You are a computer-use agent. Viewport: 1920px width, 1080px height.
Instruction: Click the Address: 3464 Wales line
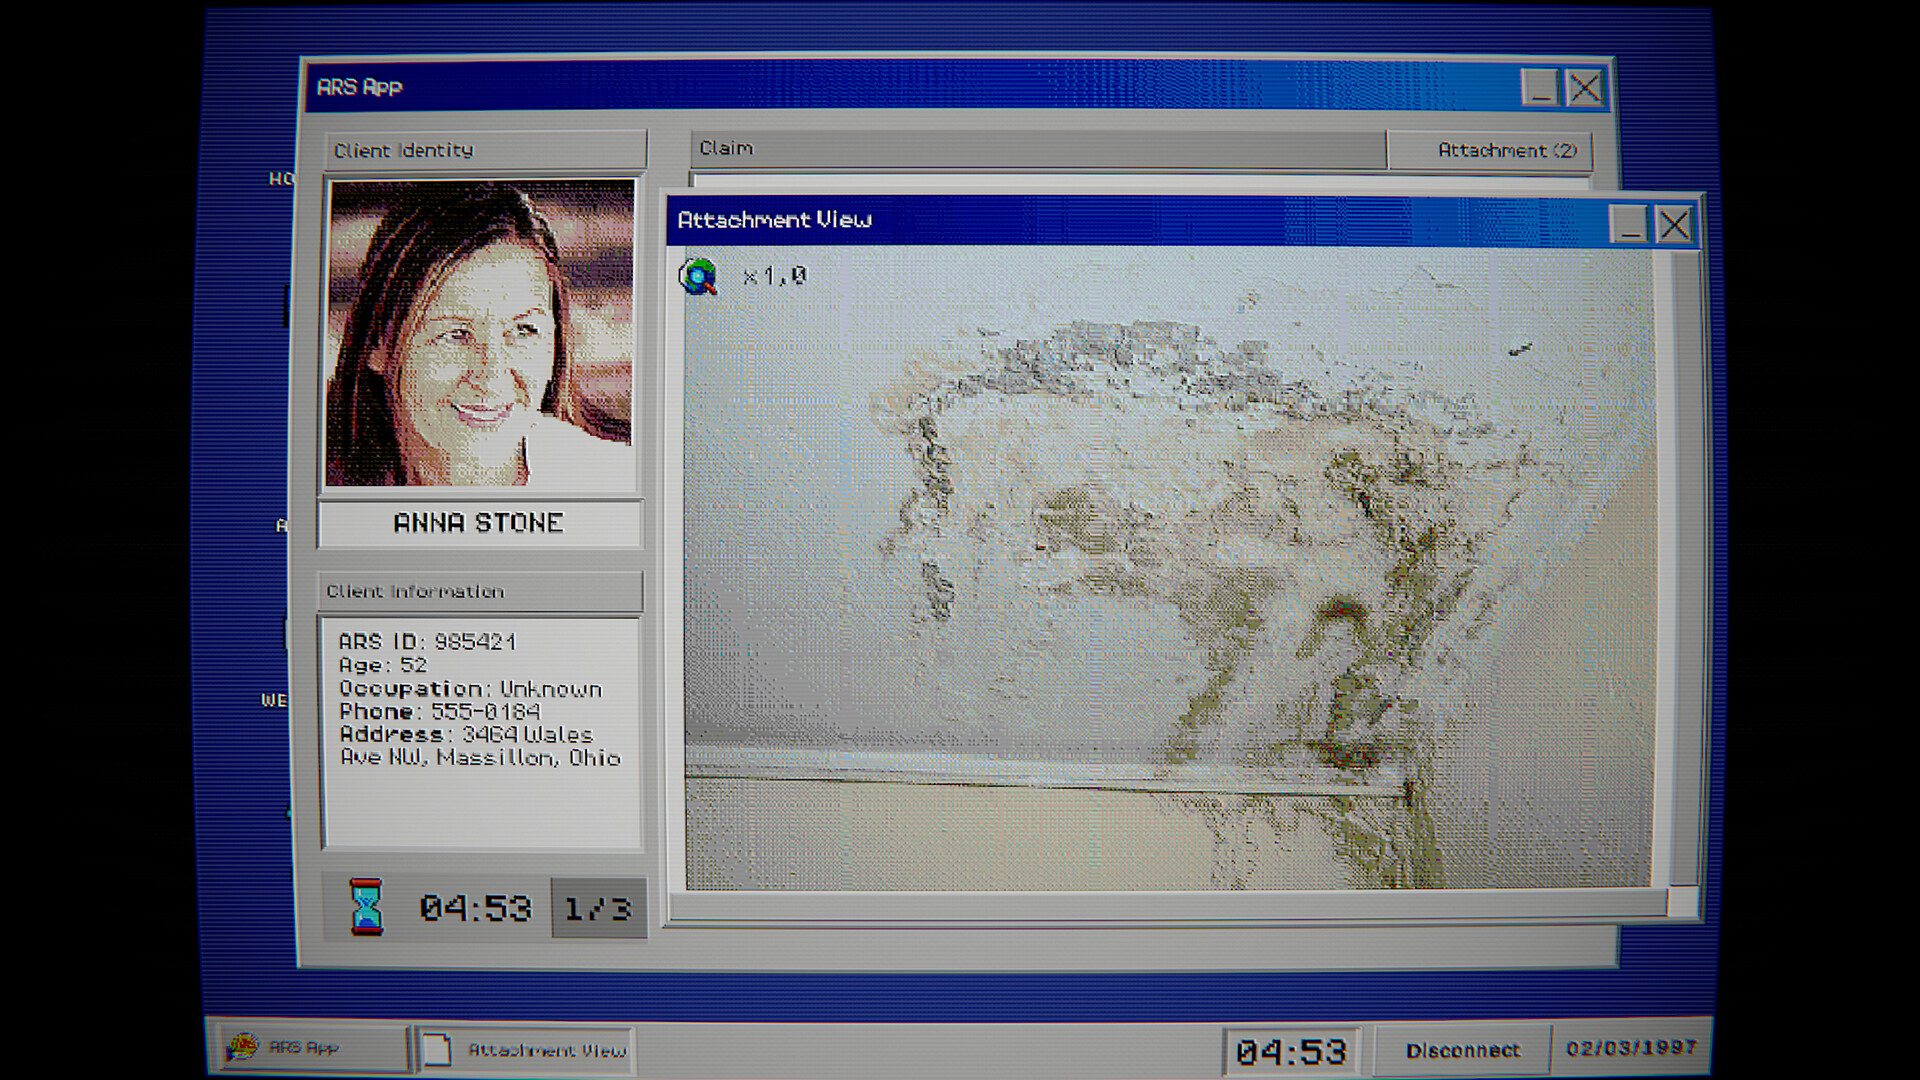[466, 735]
